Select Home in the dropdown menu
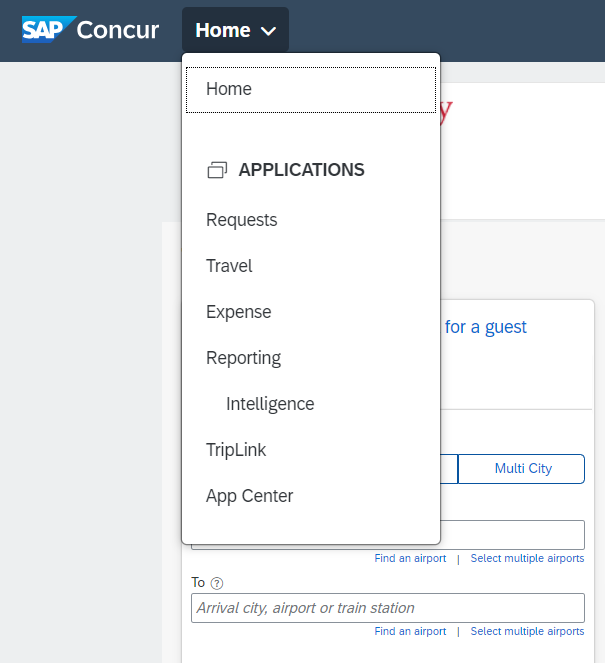605x663 pixels. [x=311, y=90]
